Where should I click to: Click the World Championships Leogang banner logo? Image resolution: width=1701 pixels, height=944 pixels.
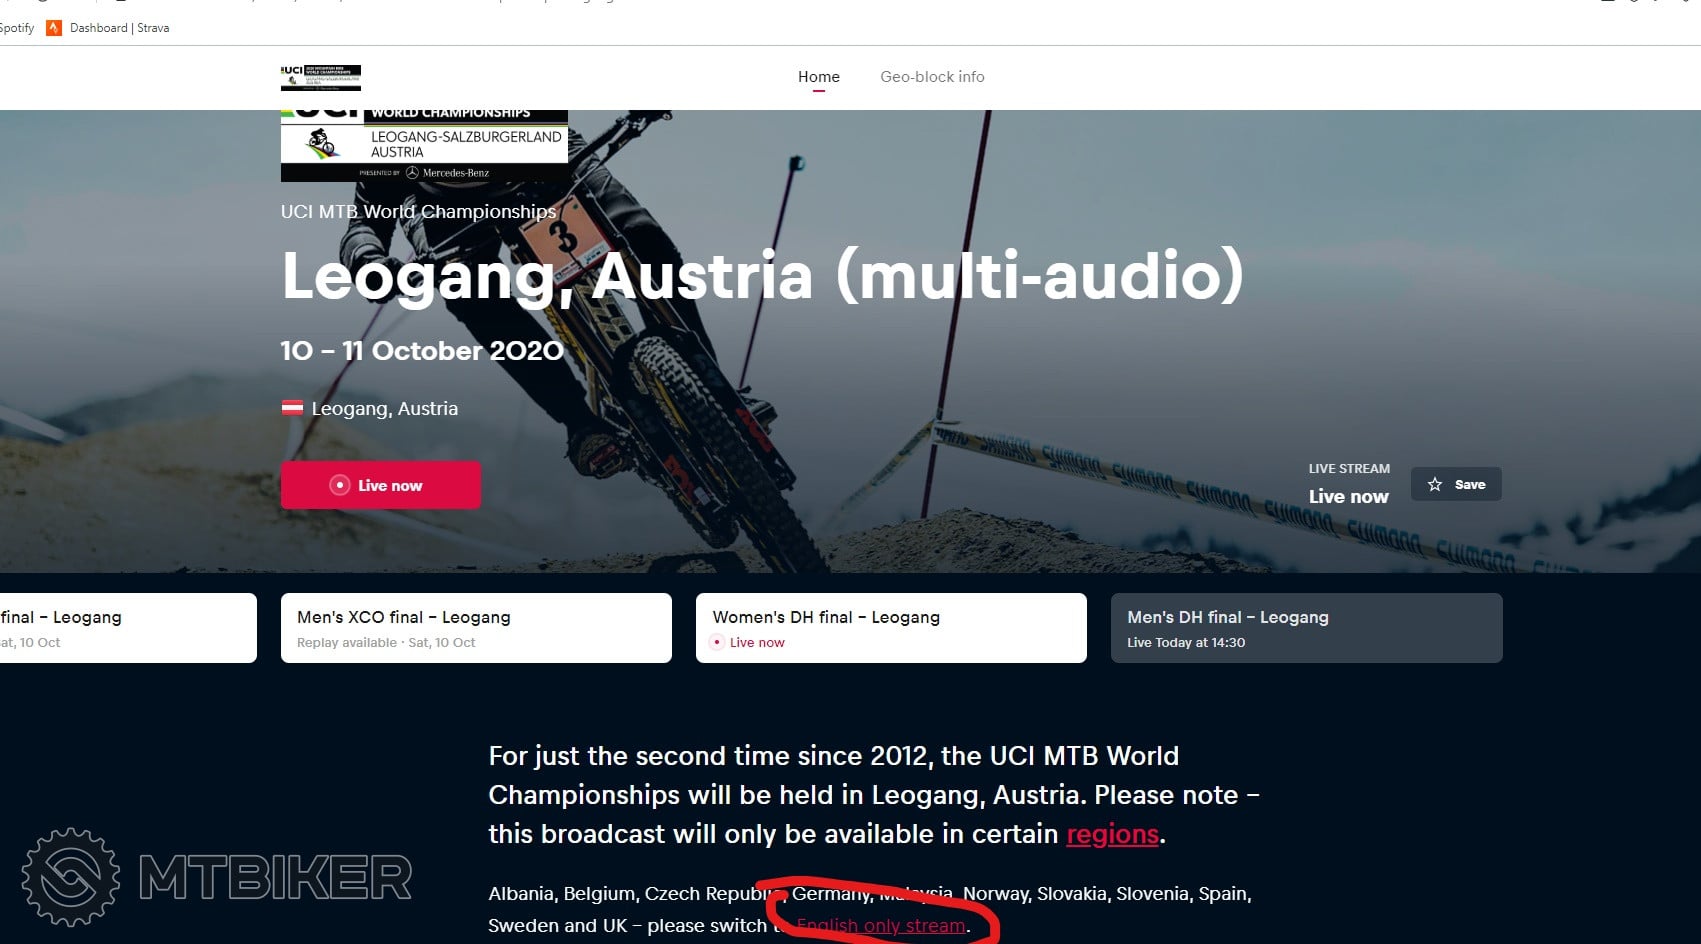424,143
